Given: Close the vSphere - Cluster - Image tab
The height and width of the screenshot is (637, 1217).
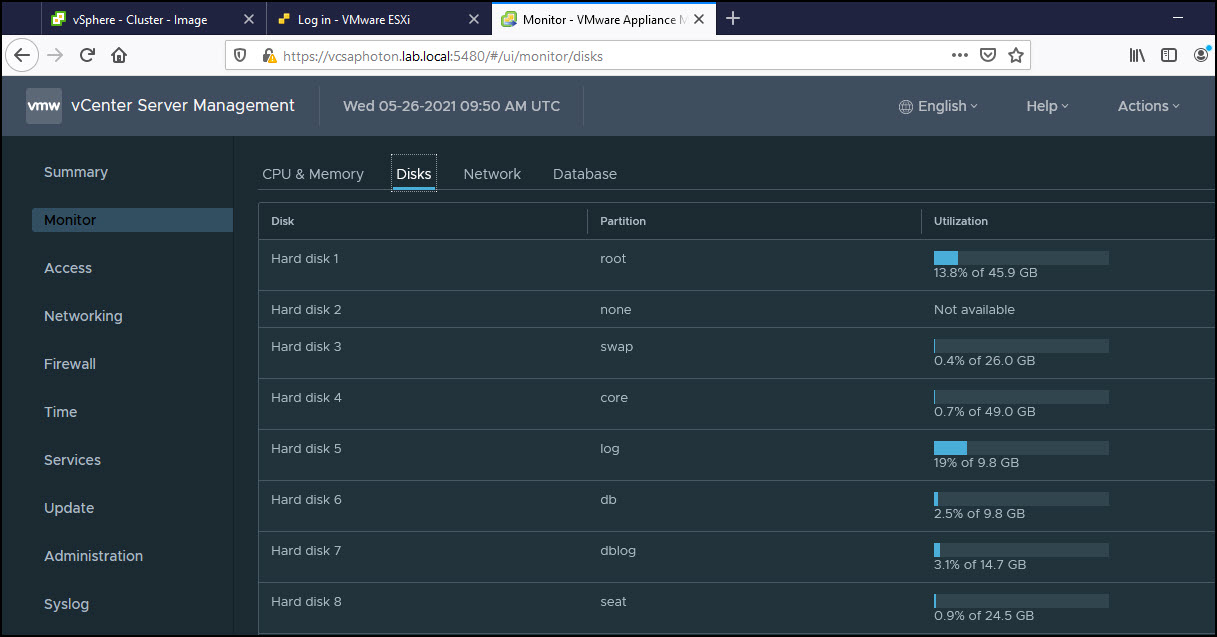Looking at the screenshot, I should point(249,19).
